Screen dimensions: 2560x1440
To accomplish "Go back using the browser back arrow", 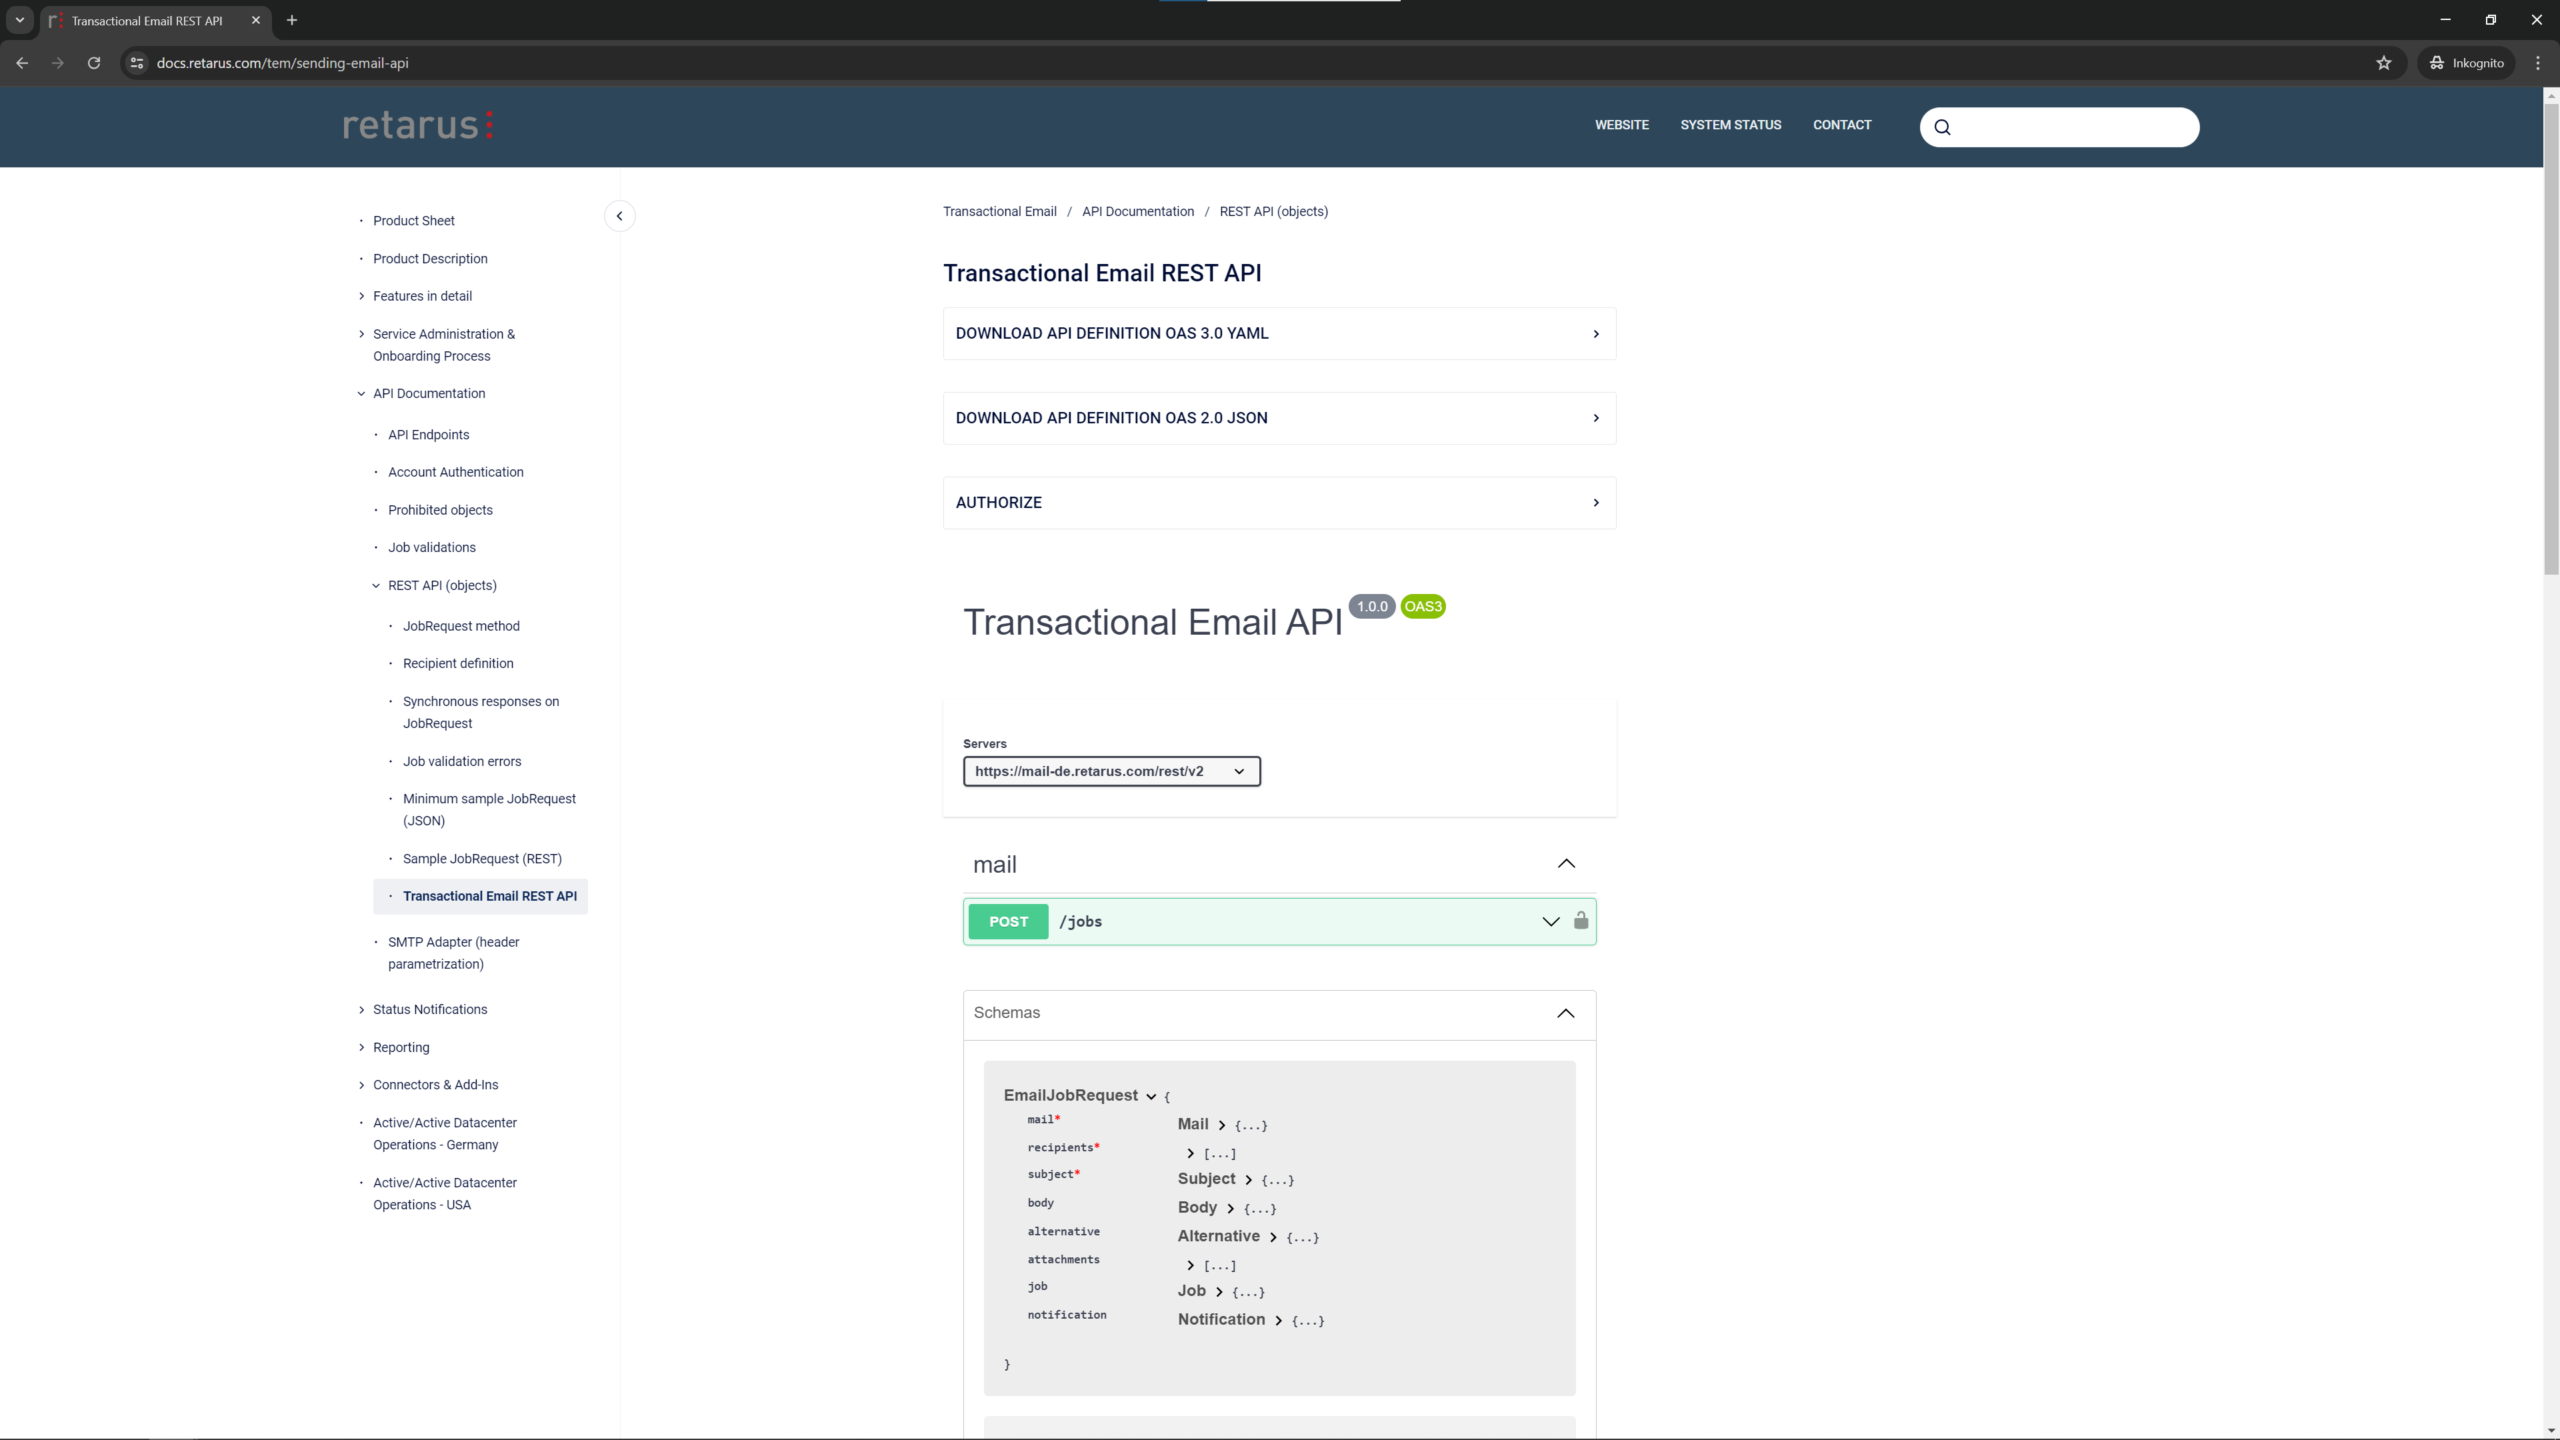I will 22,63.
